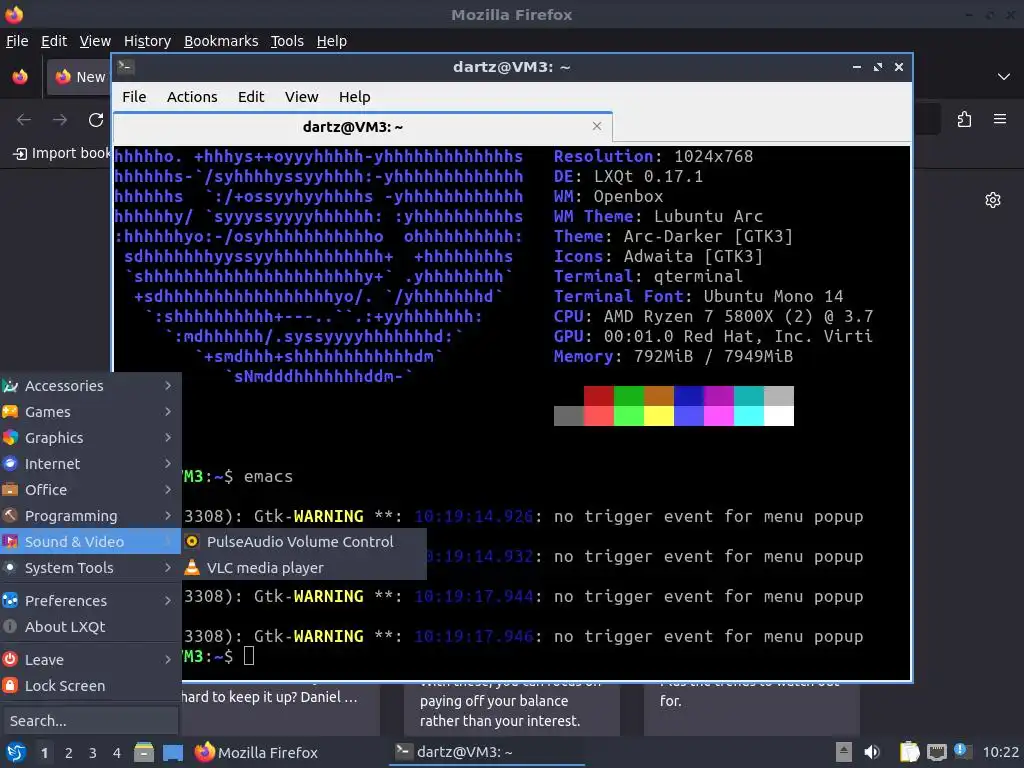Open Firefox History menu

(x=148, y=41)
